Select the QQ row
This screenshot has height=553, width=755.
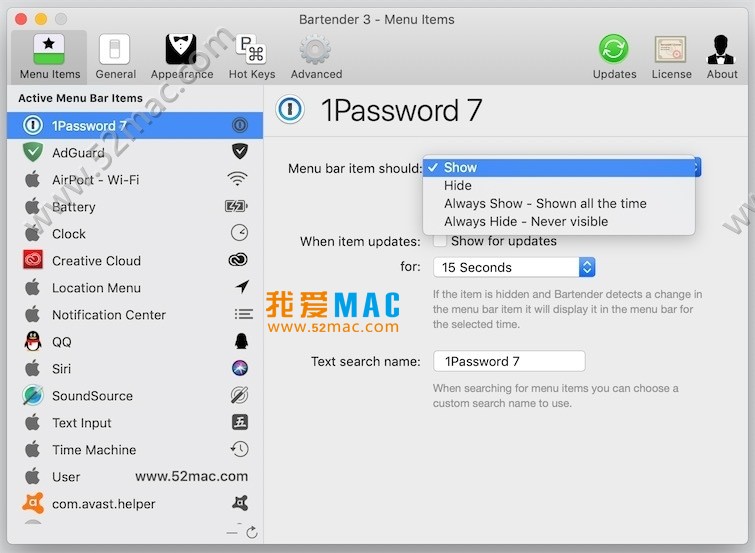135,342
